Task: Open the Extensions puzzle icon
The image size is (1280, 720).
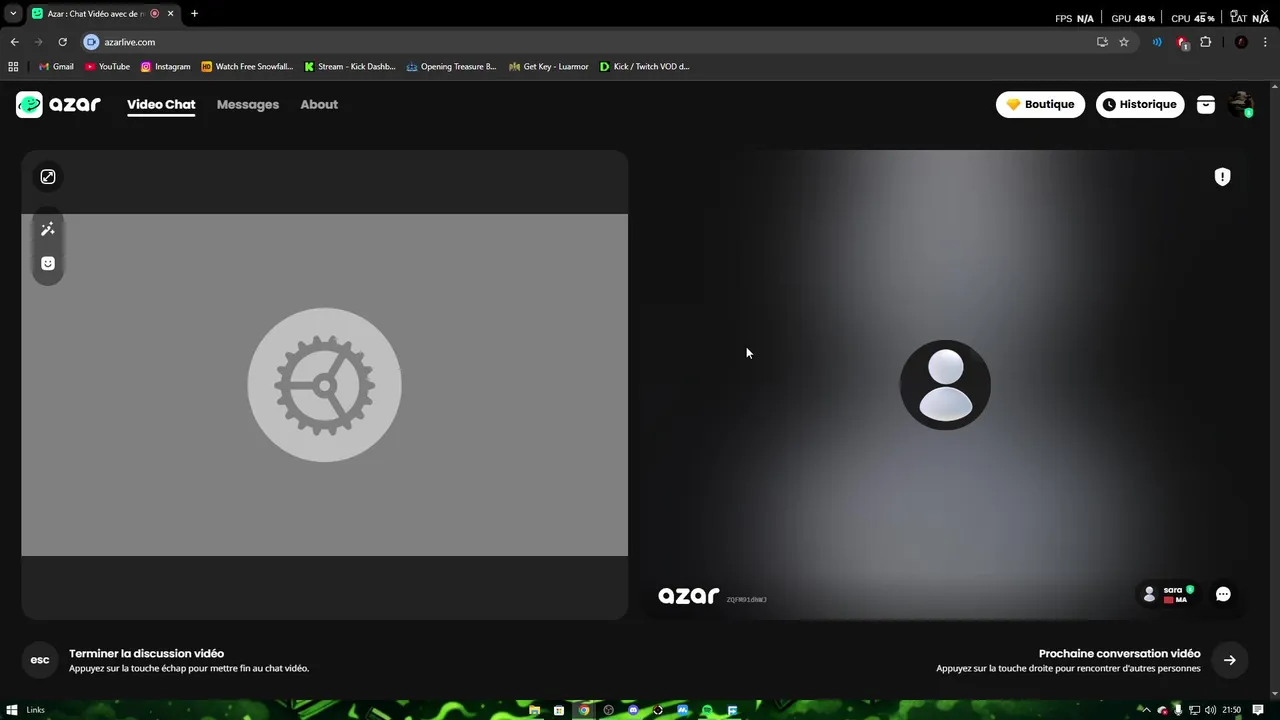Action: pyautogui.click(x=1205, y=42)
